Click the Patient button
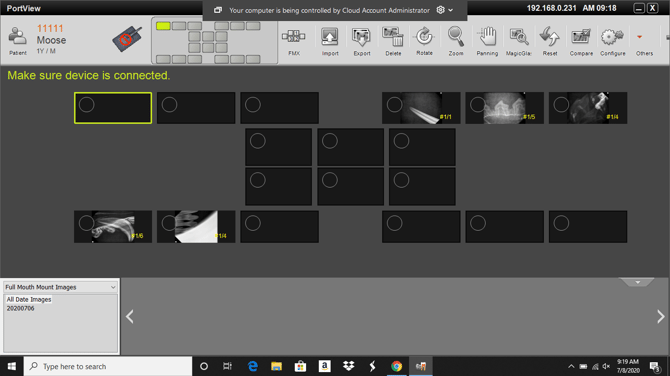670x376 pixels. click(x=18, y=41)
